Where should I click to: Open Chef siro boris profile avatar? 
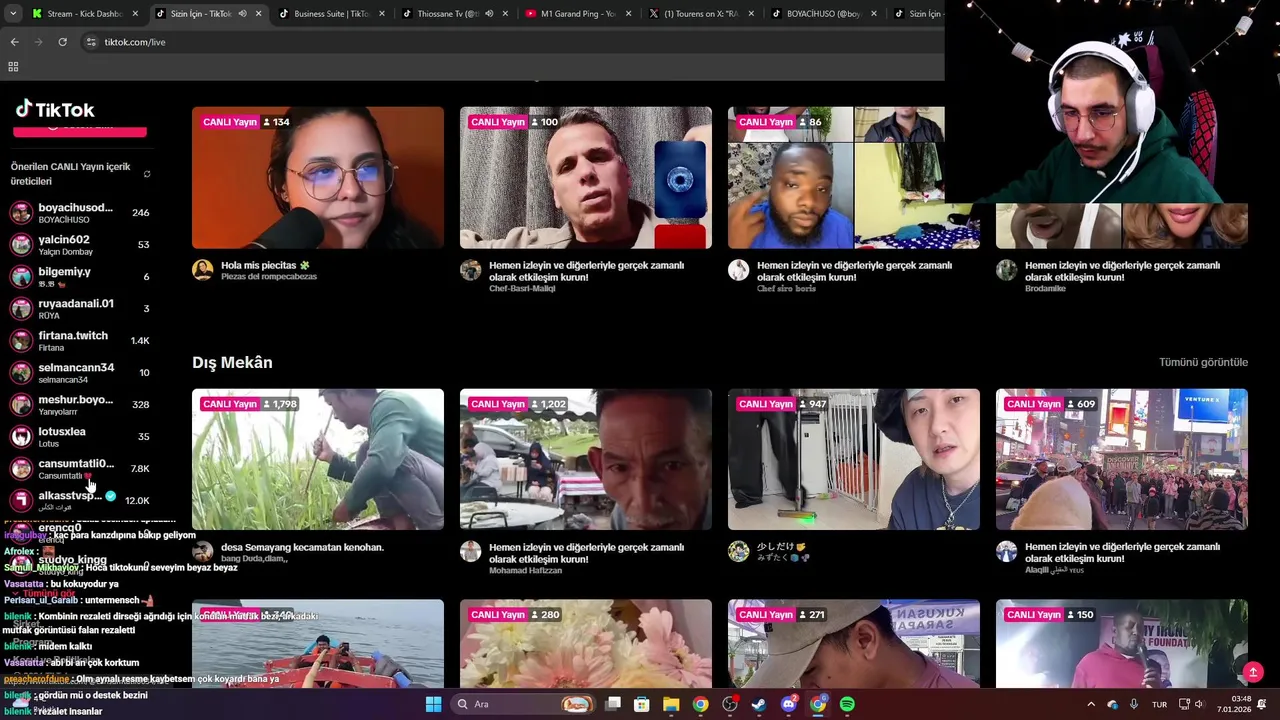pos(739,271)
